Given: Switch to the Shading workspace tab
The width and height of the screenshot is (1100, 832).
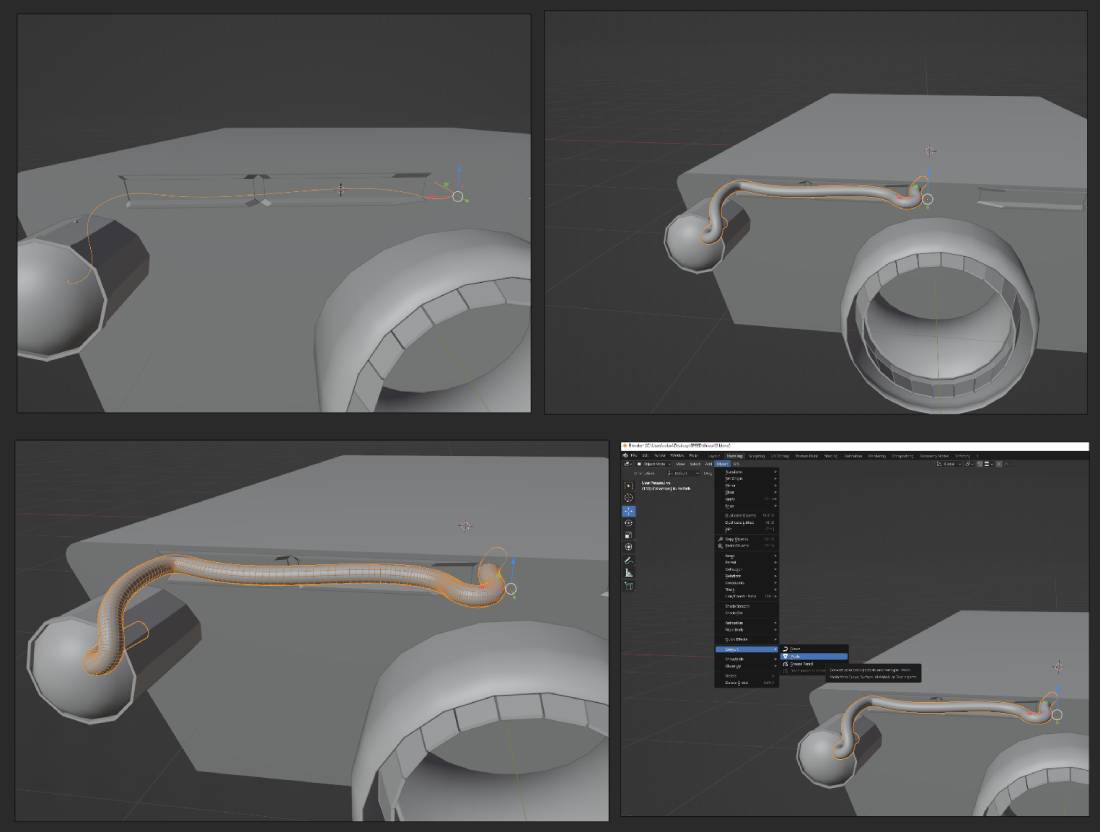Looking at the screenshot, I should 831,455.
